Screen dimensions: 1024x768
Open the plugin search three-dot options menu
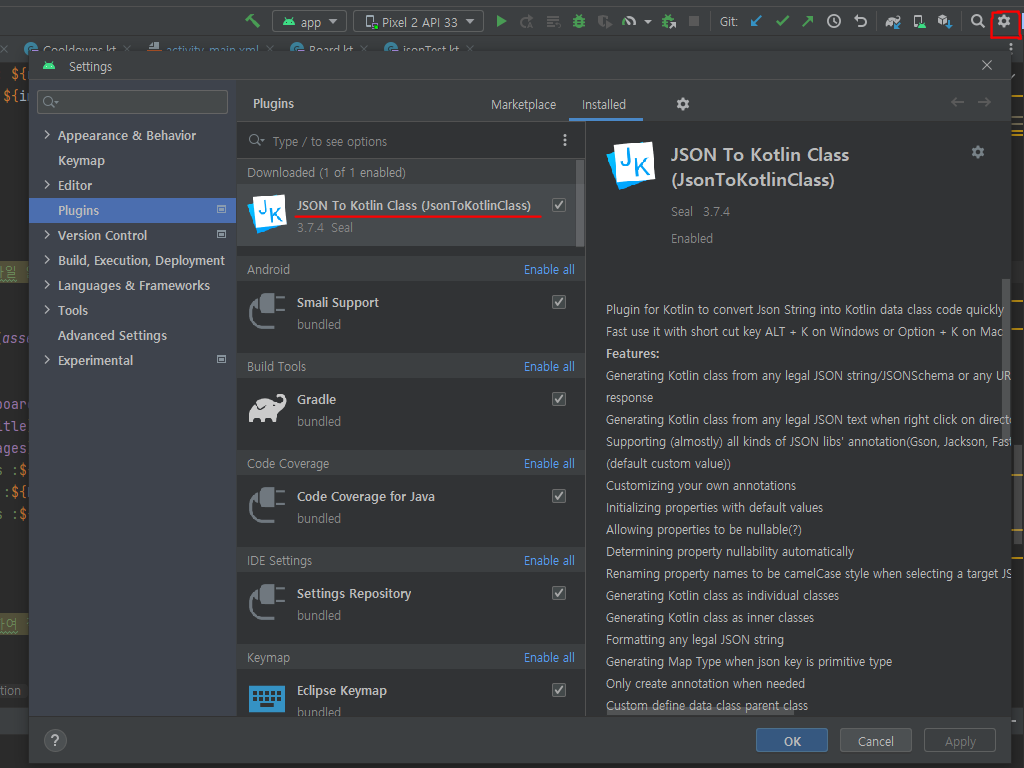click(565, 140)
